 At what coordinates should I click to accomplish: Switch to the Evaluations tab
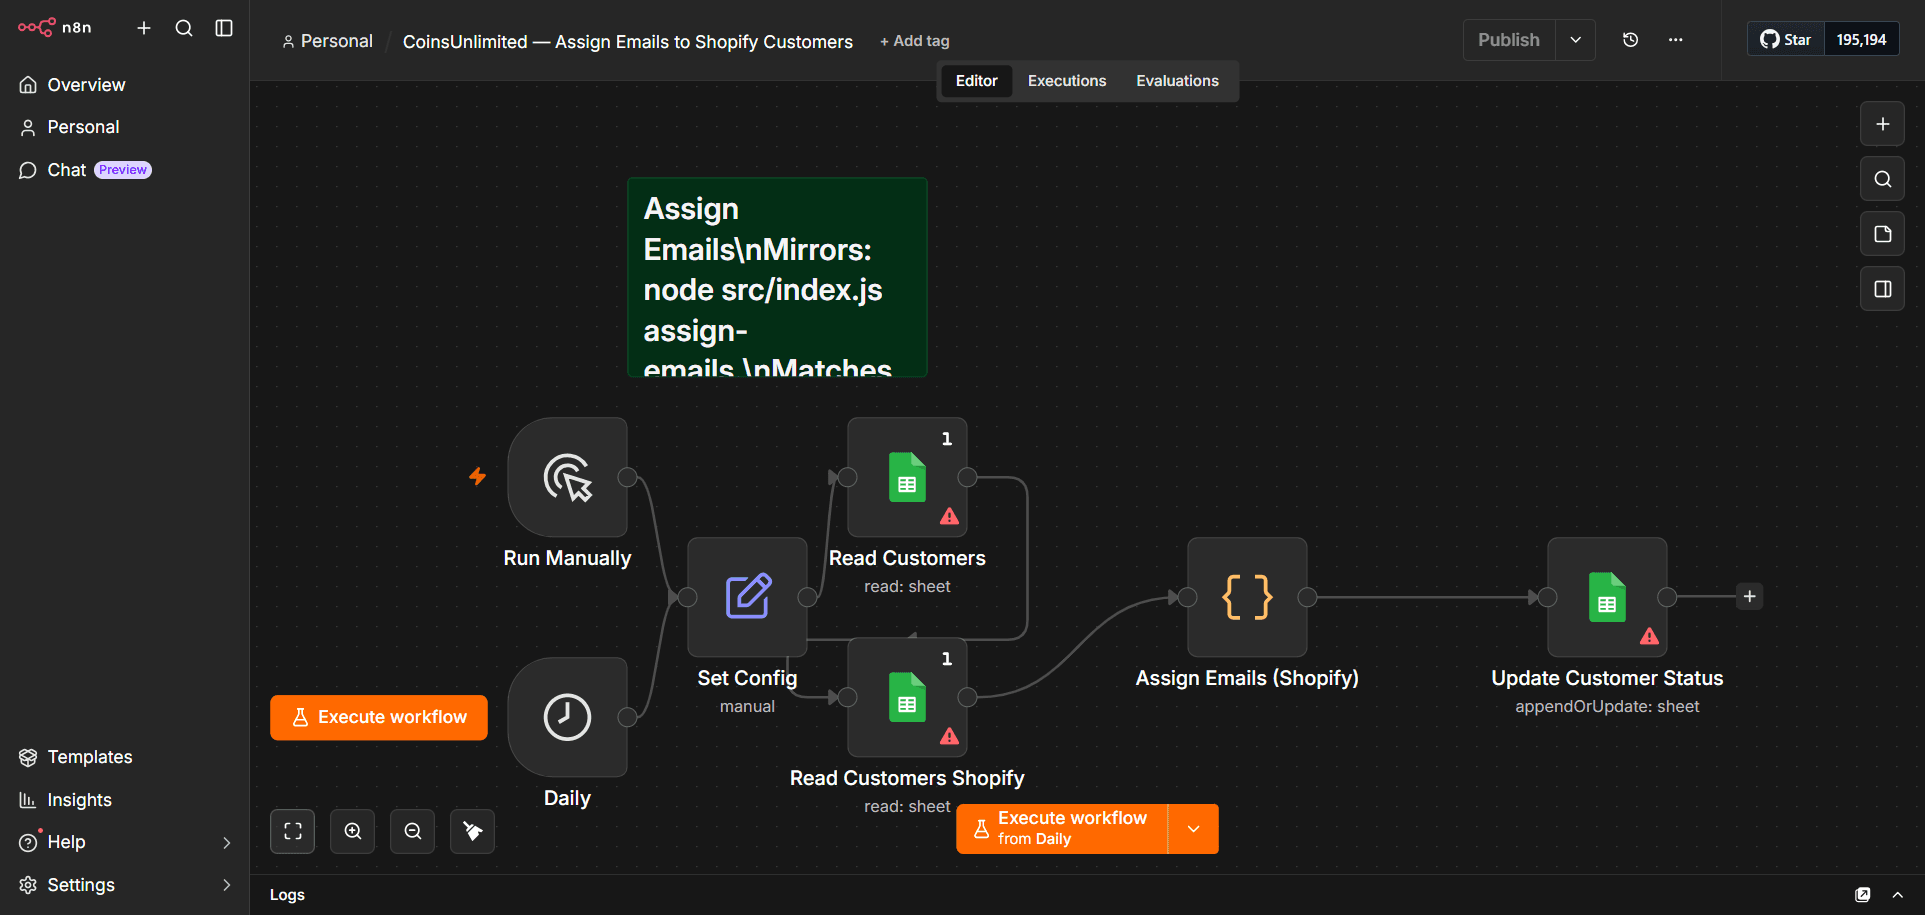tap(1177, 81)
